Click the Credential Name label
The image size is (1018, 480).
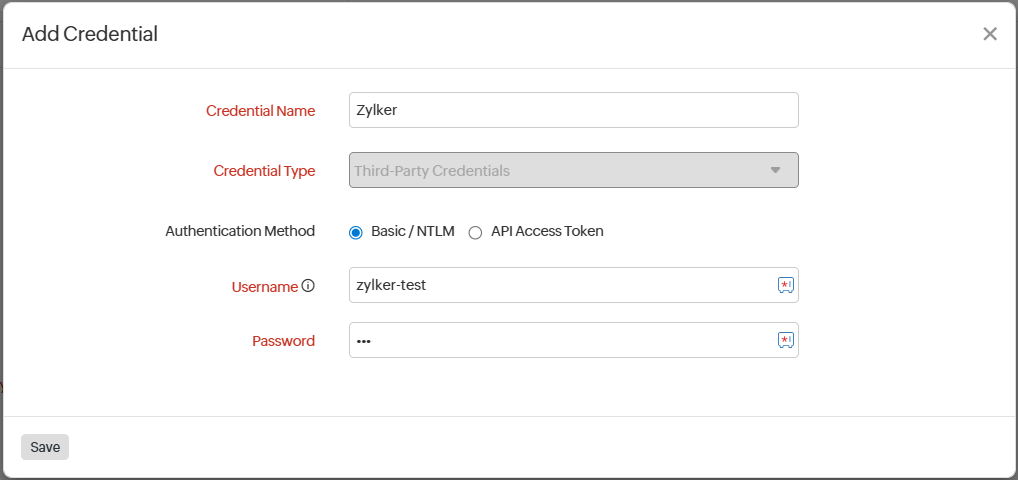coord(260,111)
